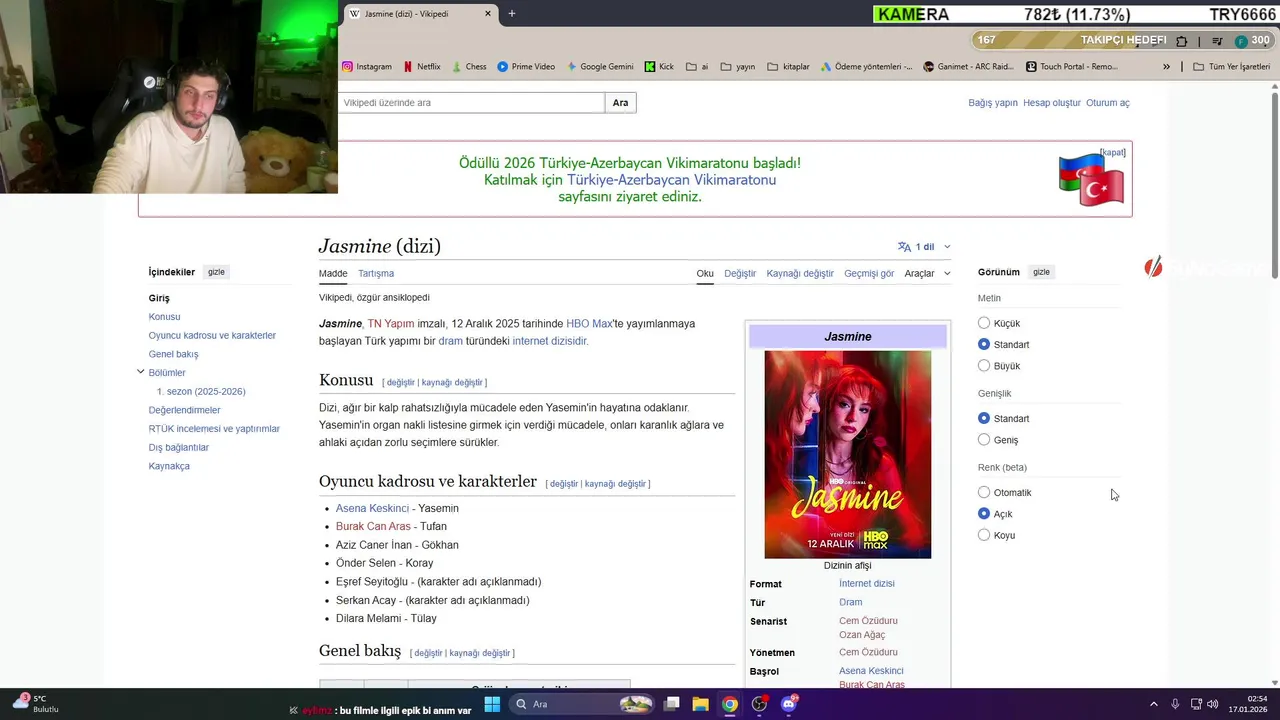Click the network tray icon
The width and height of the screenshot is (1280, 720).
[x=1195, y=704]
